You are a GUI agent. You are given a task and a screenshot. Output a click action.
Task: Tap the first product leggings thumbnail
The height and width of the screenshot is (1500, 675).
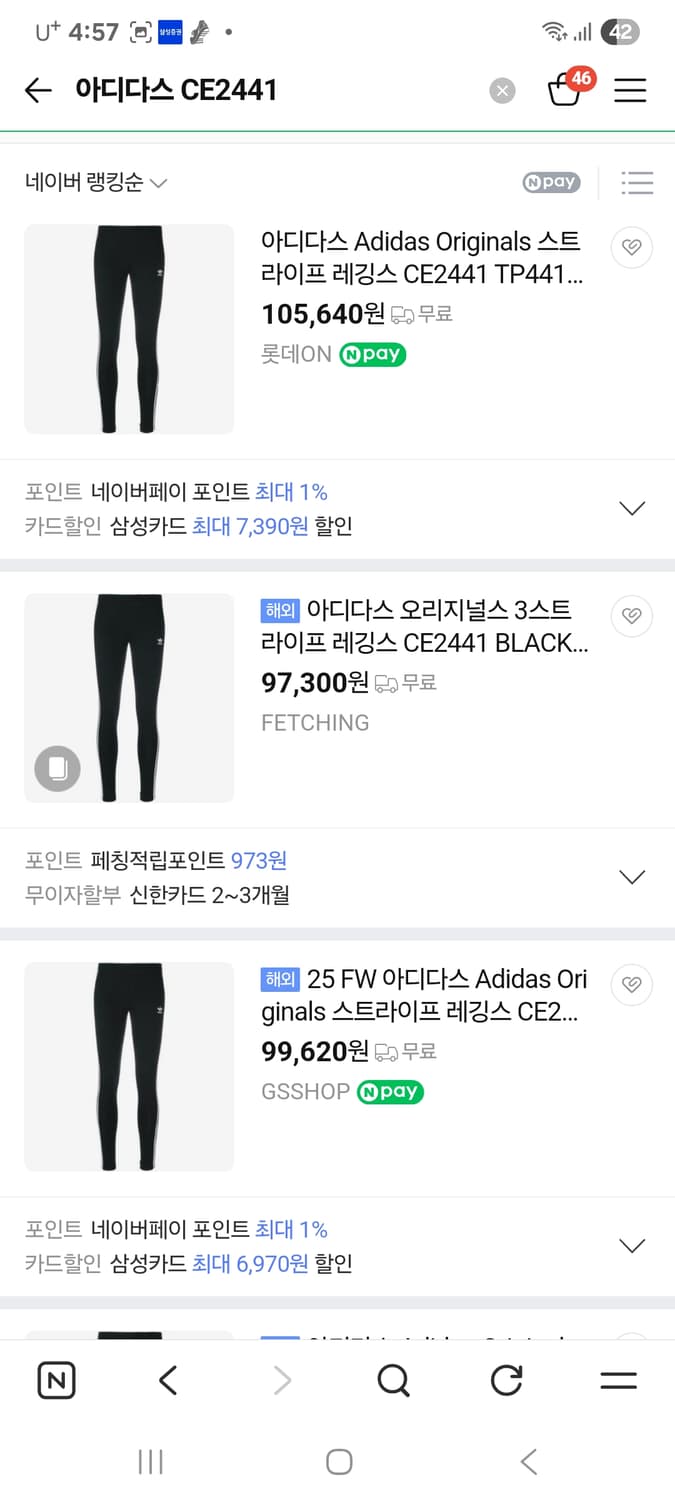(128, 330)
